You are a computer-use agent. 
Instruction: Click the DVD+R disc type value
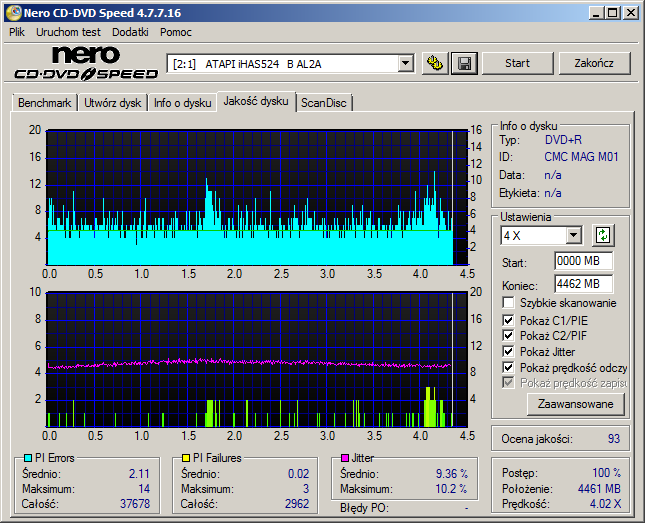point(563,140)
